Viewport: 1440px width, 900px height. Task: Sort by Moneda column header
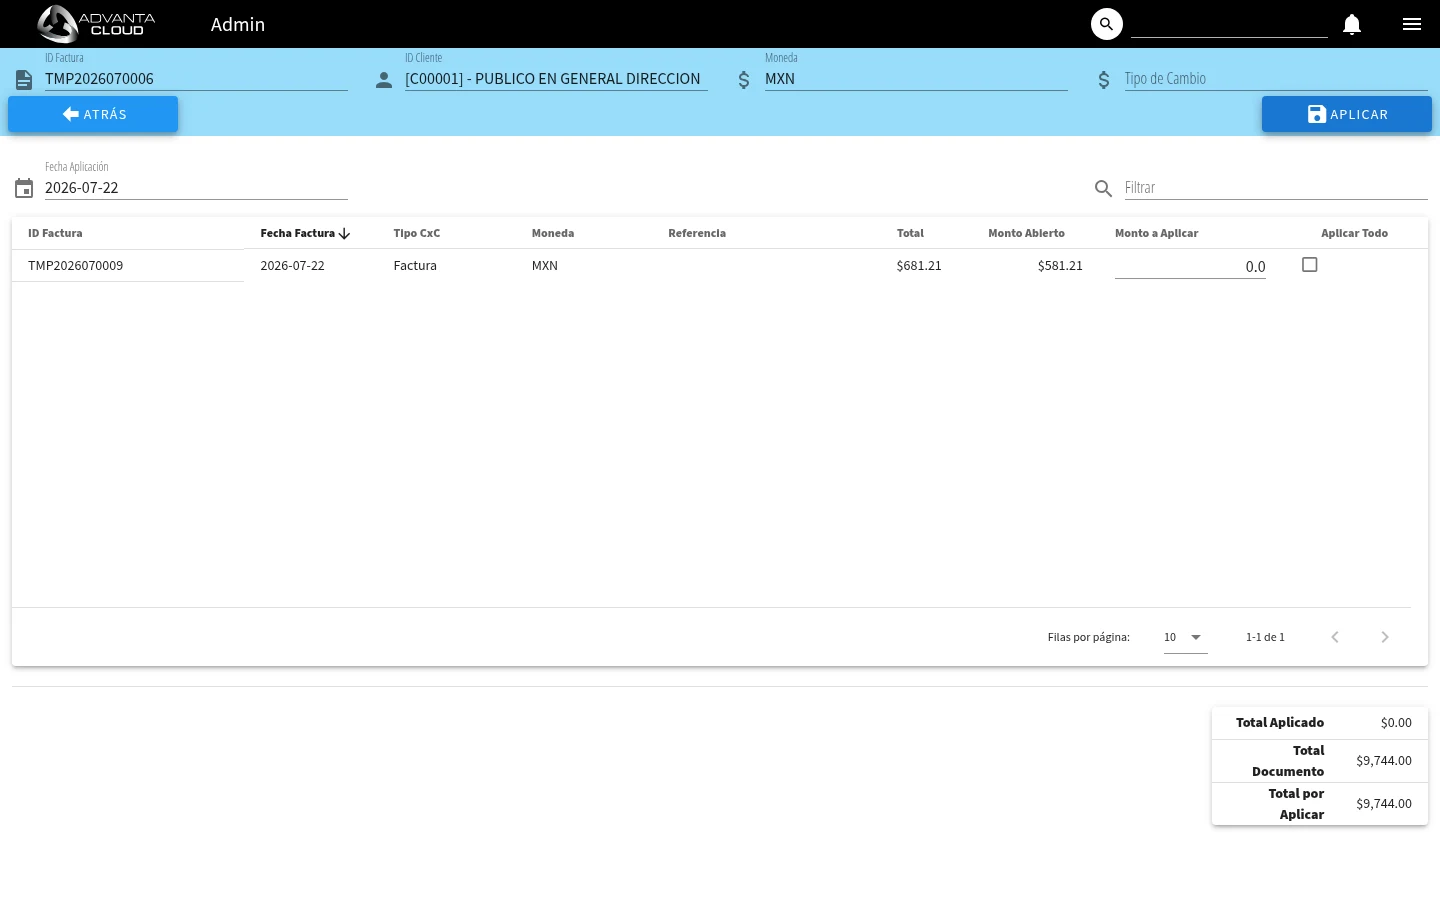pos(553,233)
